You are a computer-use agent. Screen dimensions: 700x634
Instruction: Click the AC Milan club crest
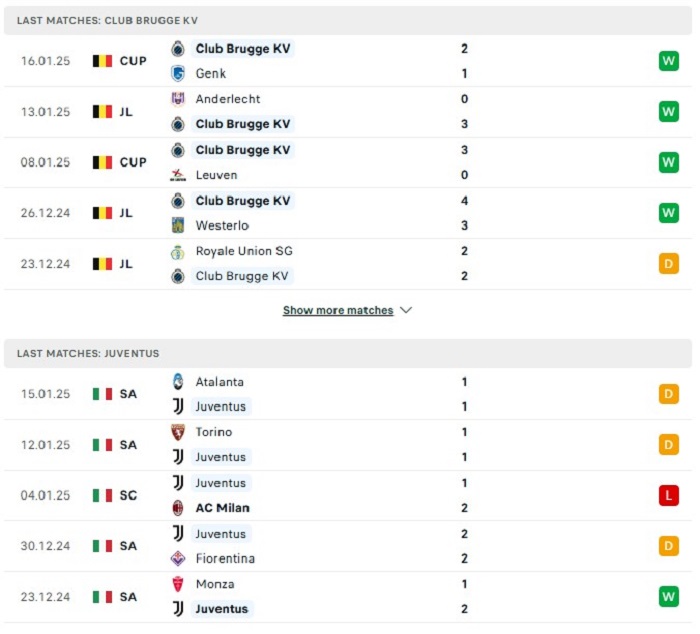(178, 508)
